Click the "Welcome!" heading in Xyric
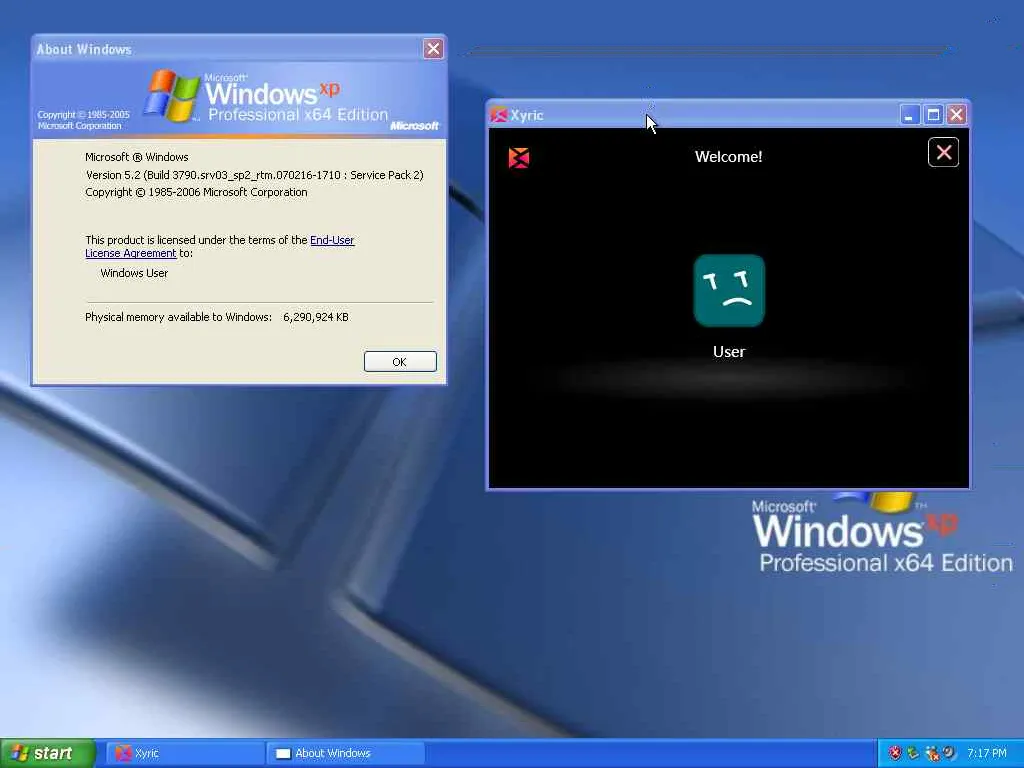 tap(728, 157)
